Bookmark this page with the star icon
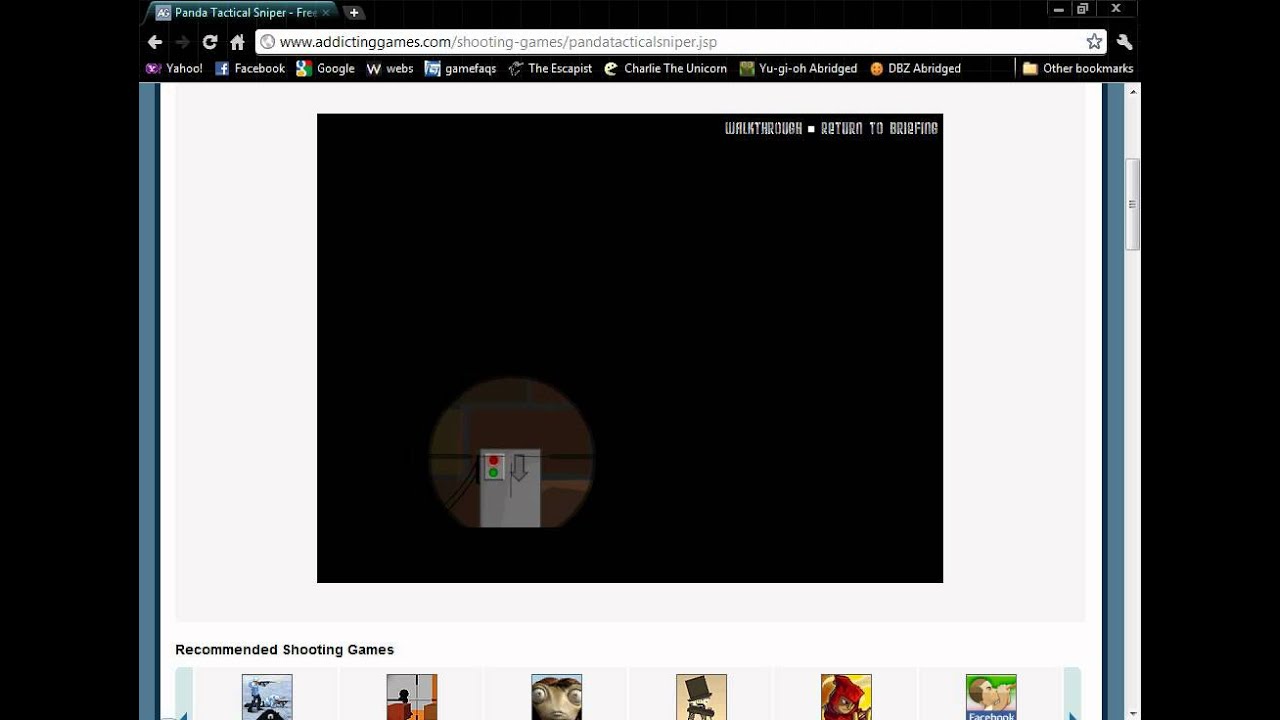The height and width of the screenshot is (720, 1280). pos(1094,42)
